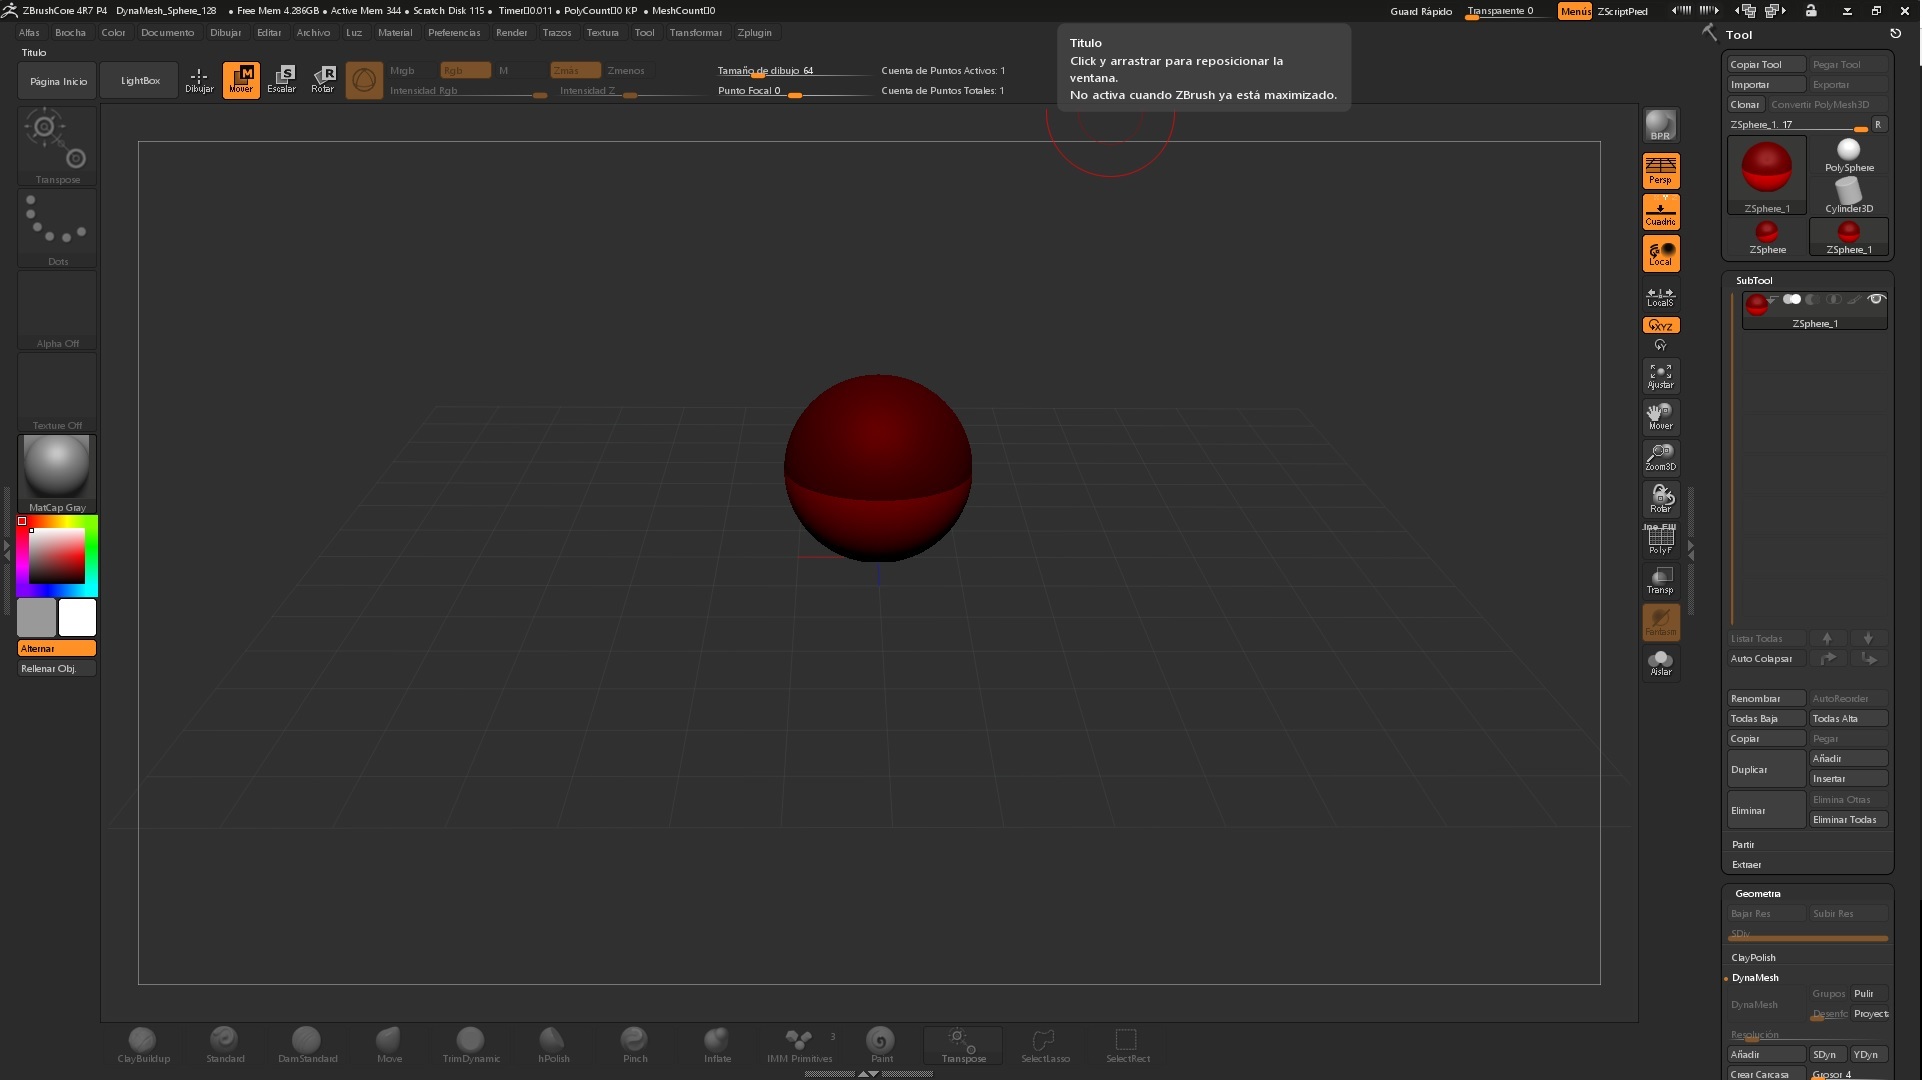The height and width of the screenshot is (1080, 1922).
Task: Select the Rotar transform tool
Action: [x=322, y=79]
